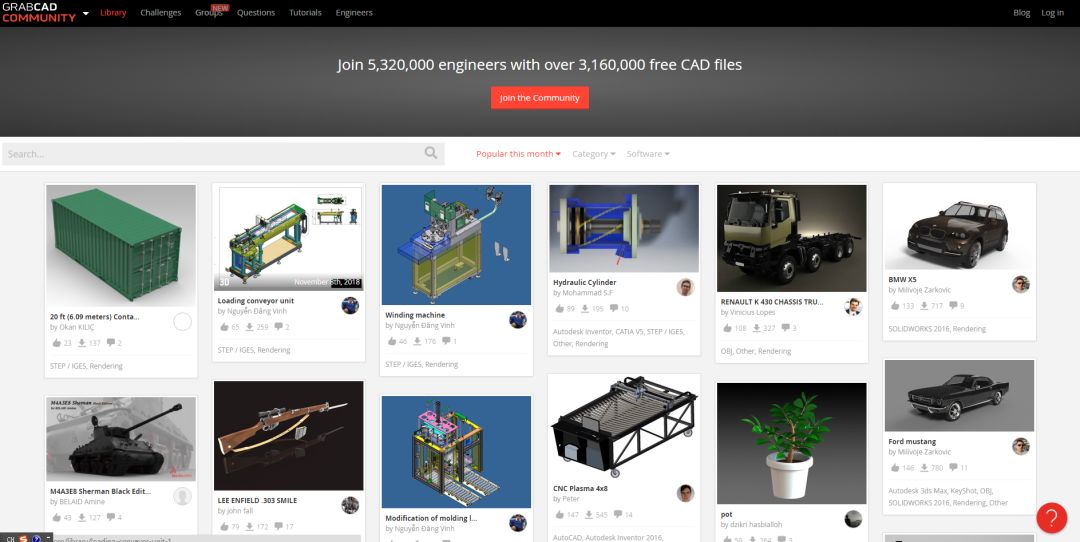Open the molding line model thumbnail

coord(456,452)
